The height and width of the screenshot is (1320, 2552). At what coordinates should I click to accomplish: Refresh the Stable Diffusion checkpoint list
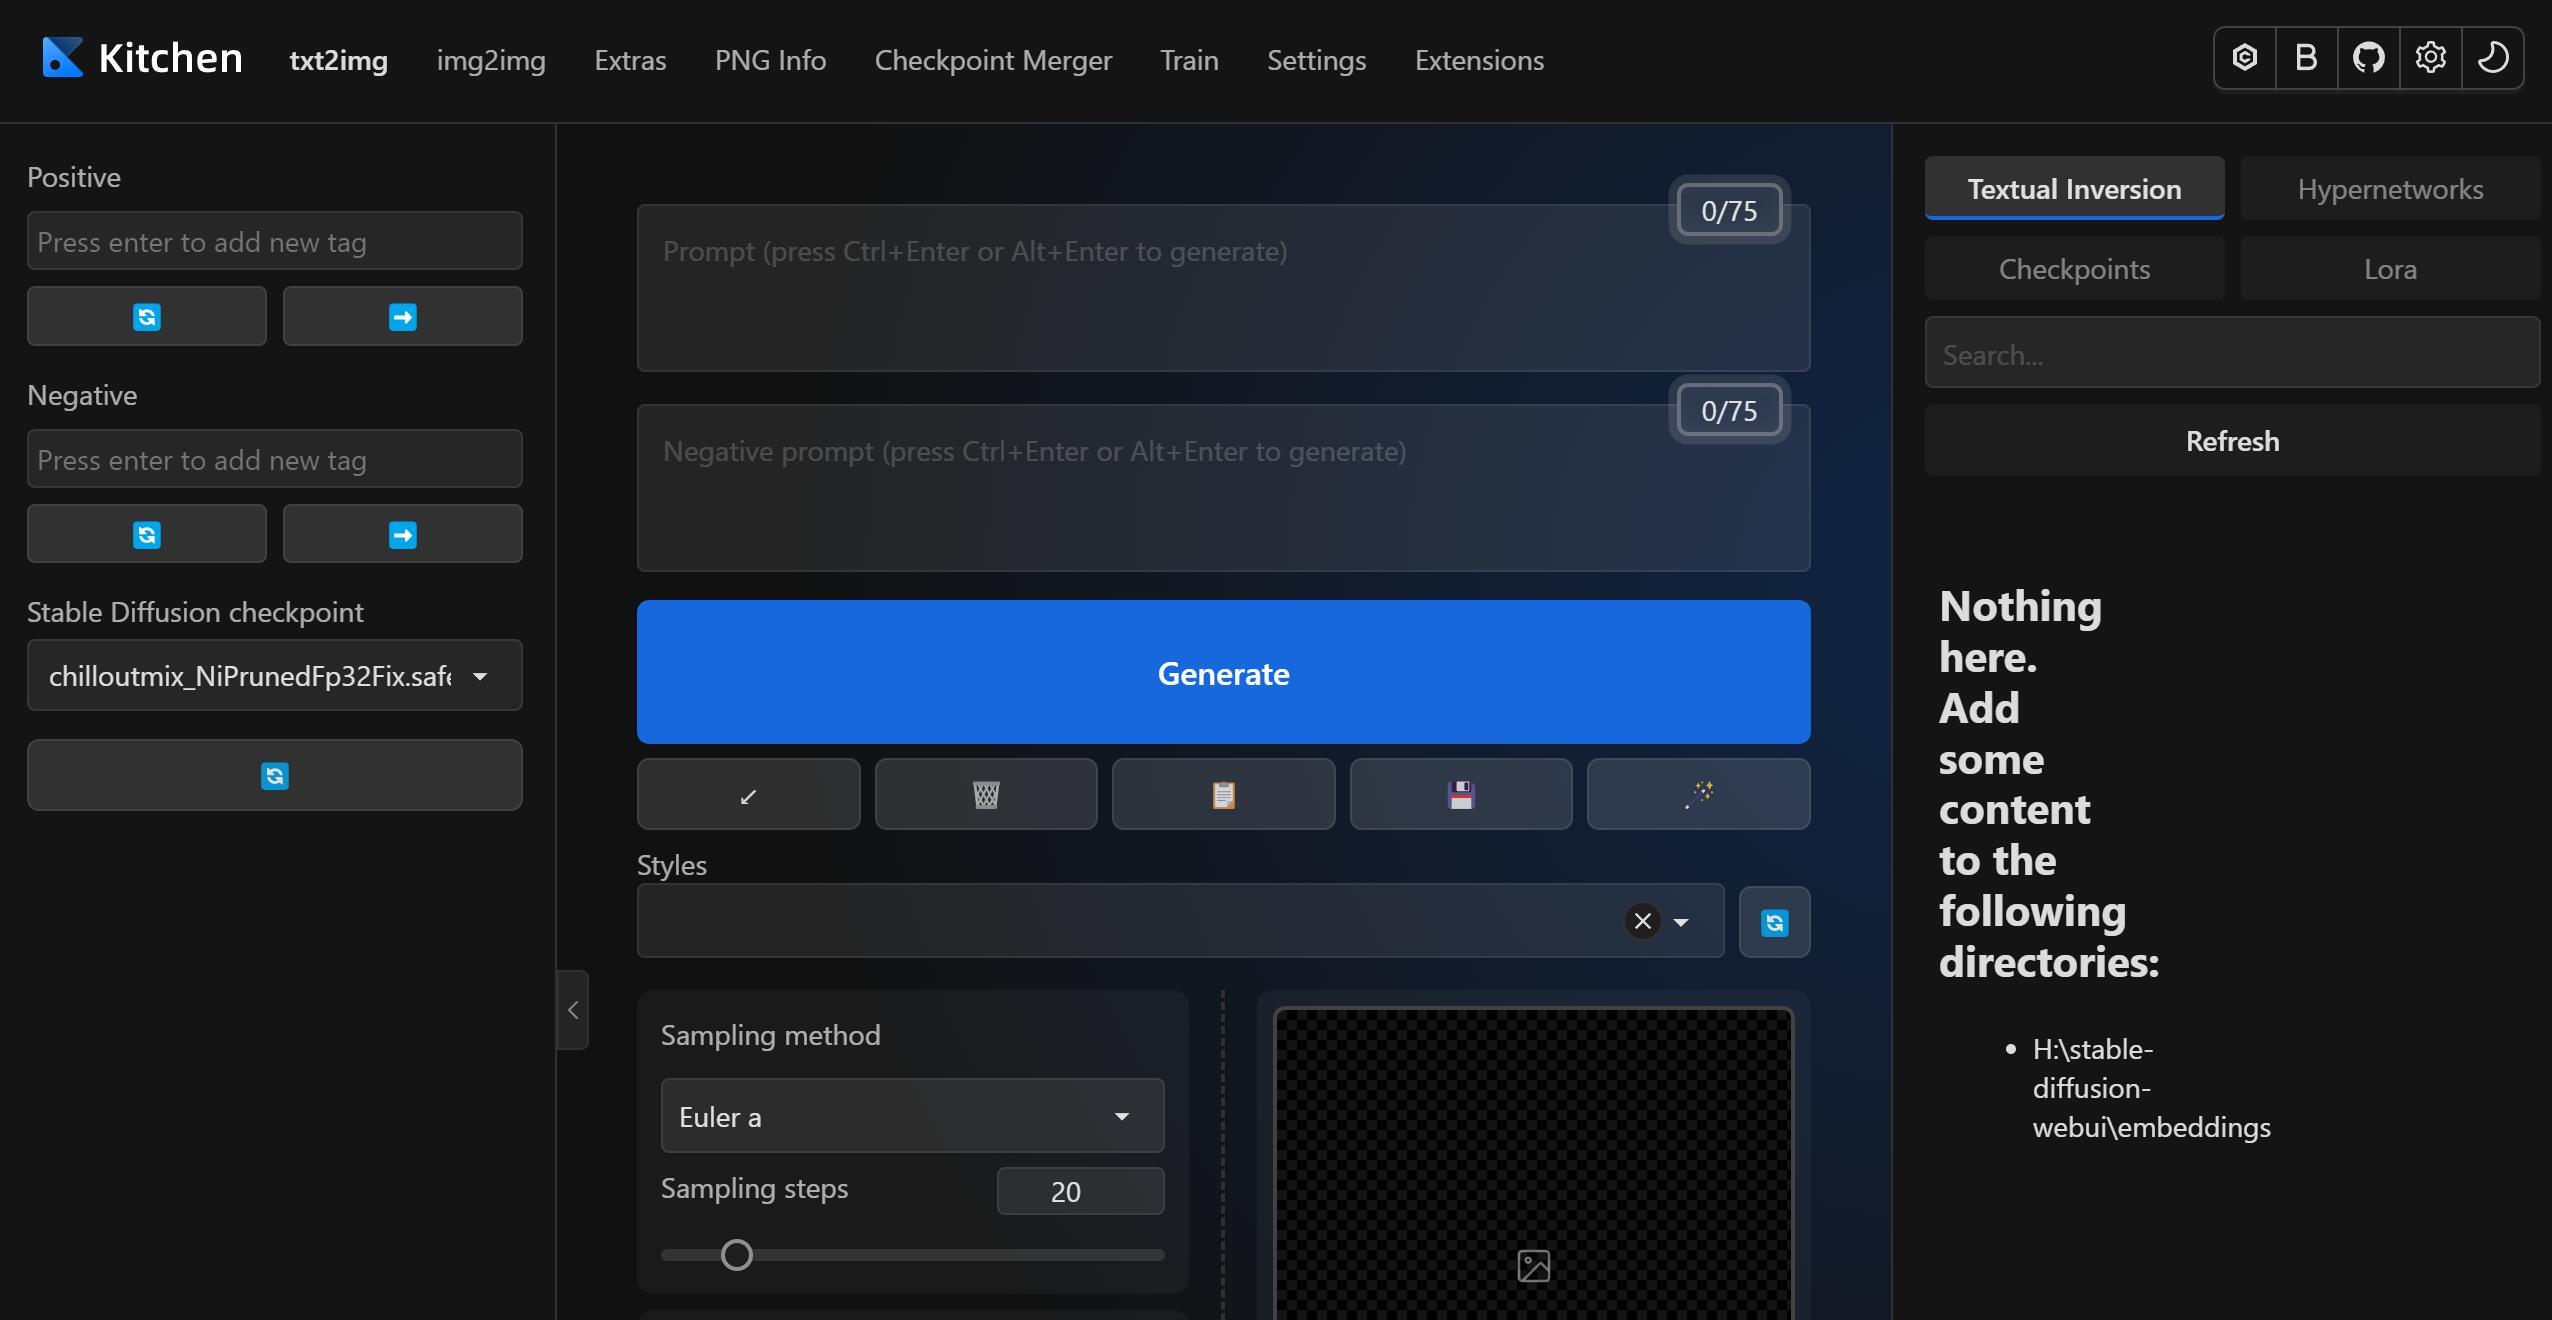[275, 776]
